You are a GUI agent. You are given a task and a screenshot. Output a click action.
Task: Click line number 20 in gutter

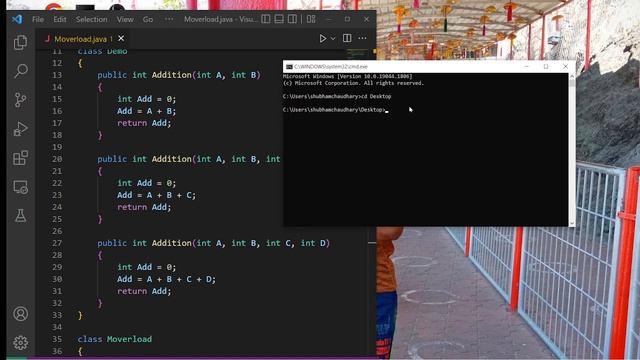pos(57,159)
